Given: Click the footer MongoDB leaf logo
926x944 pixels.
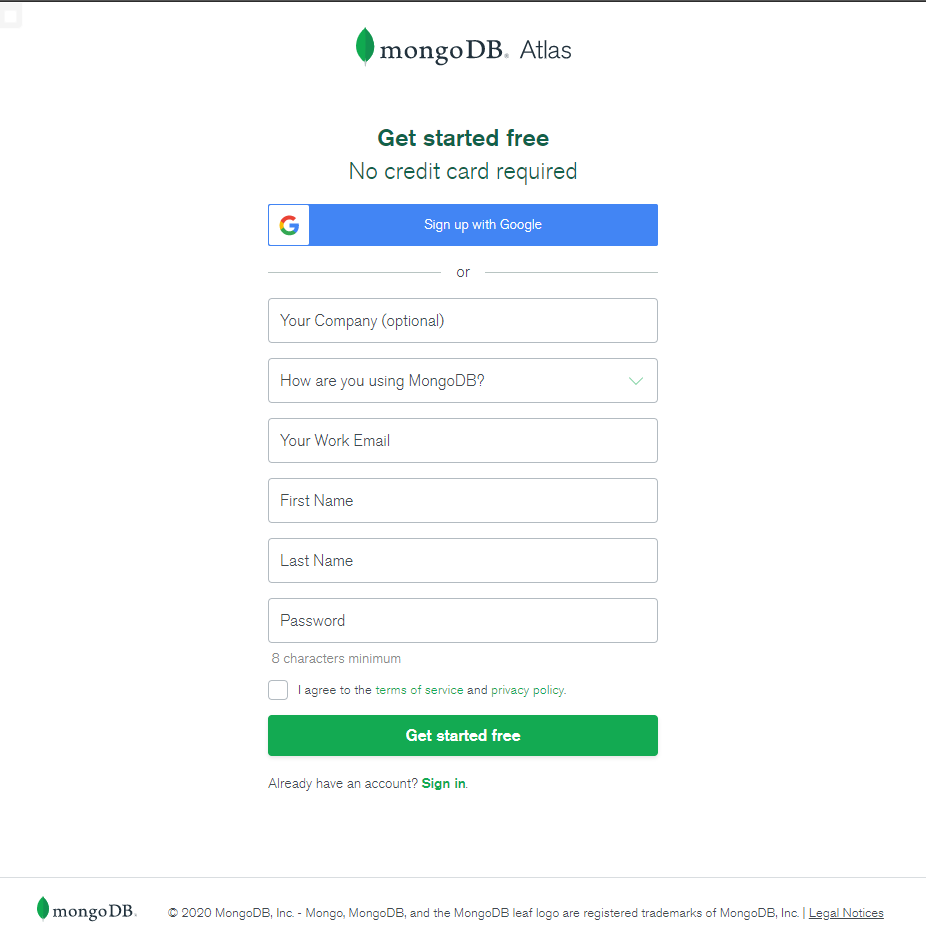Looking at the screenshot, I should click(x=43, y=908).
